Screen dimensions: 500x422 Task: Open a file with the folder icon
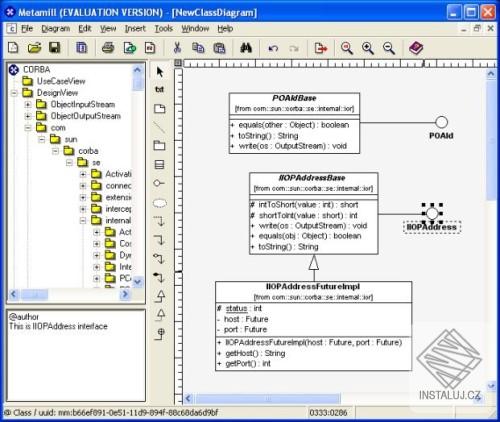tap(34, 48)
